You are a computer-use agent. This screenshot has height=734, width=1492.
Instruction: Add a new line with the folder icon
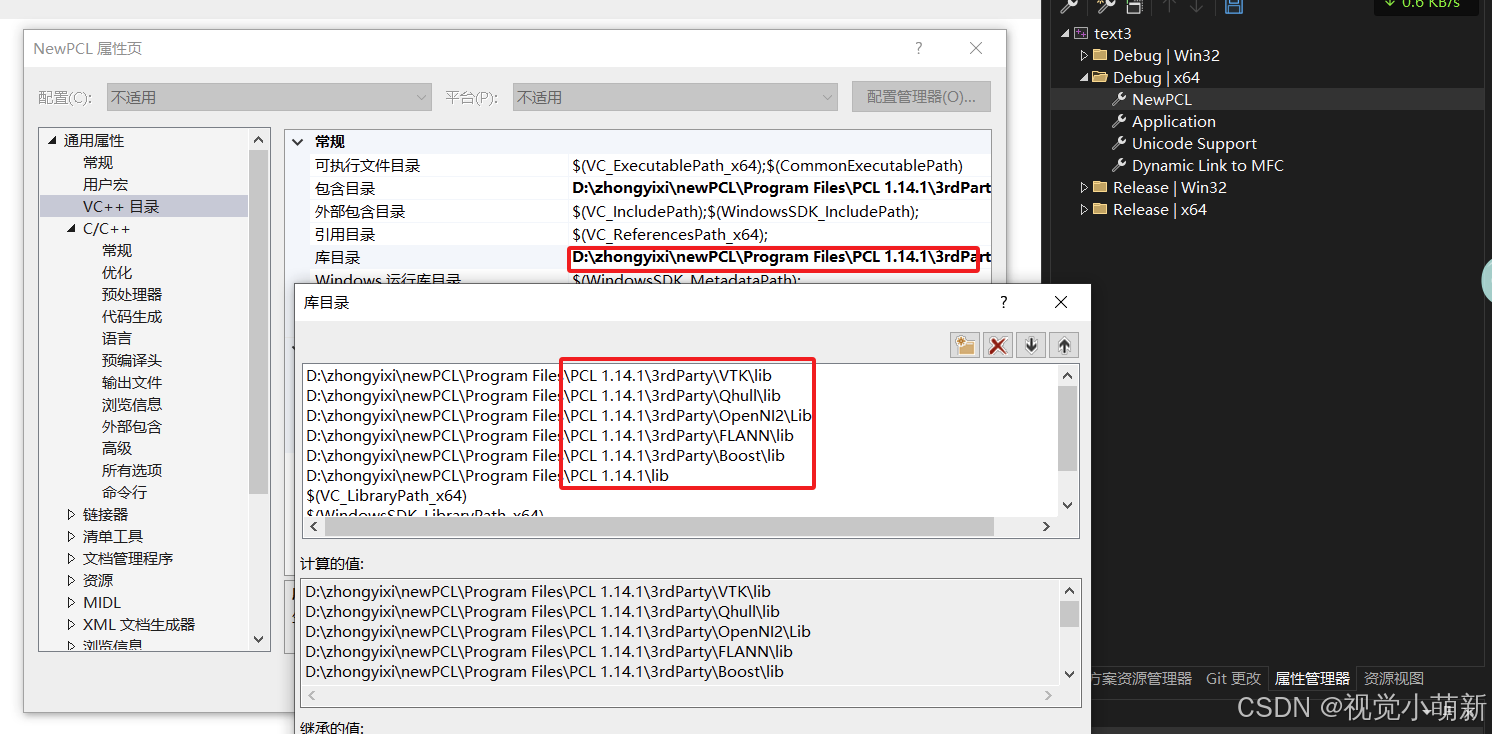964,344
